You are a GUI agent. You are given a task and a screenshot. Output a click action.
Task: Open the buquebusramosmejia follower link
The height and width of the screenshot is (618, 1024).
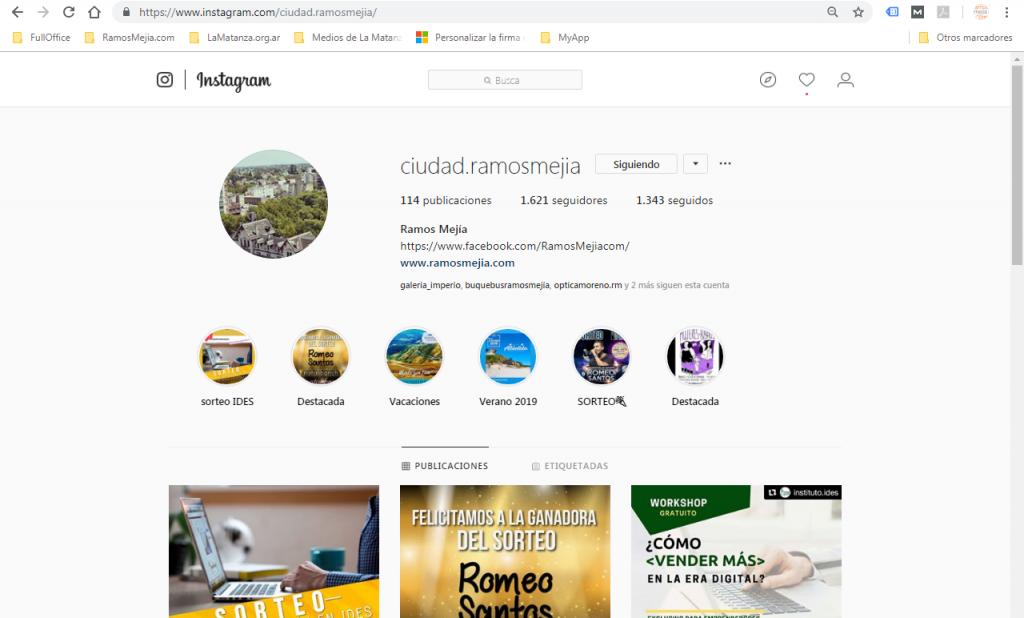point(507,285)
